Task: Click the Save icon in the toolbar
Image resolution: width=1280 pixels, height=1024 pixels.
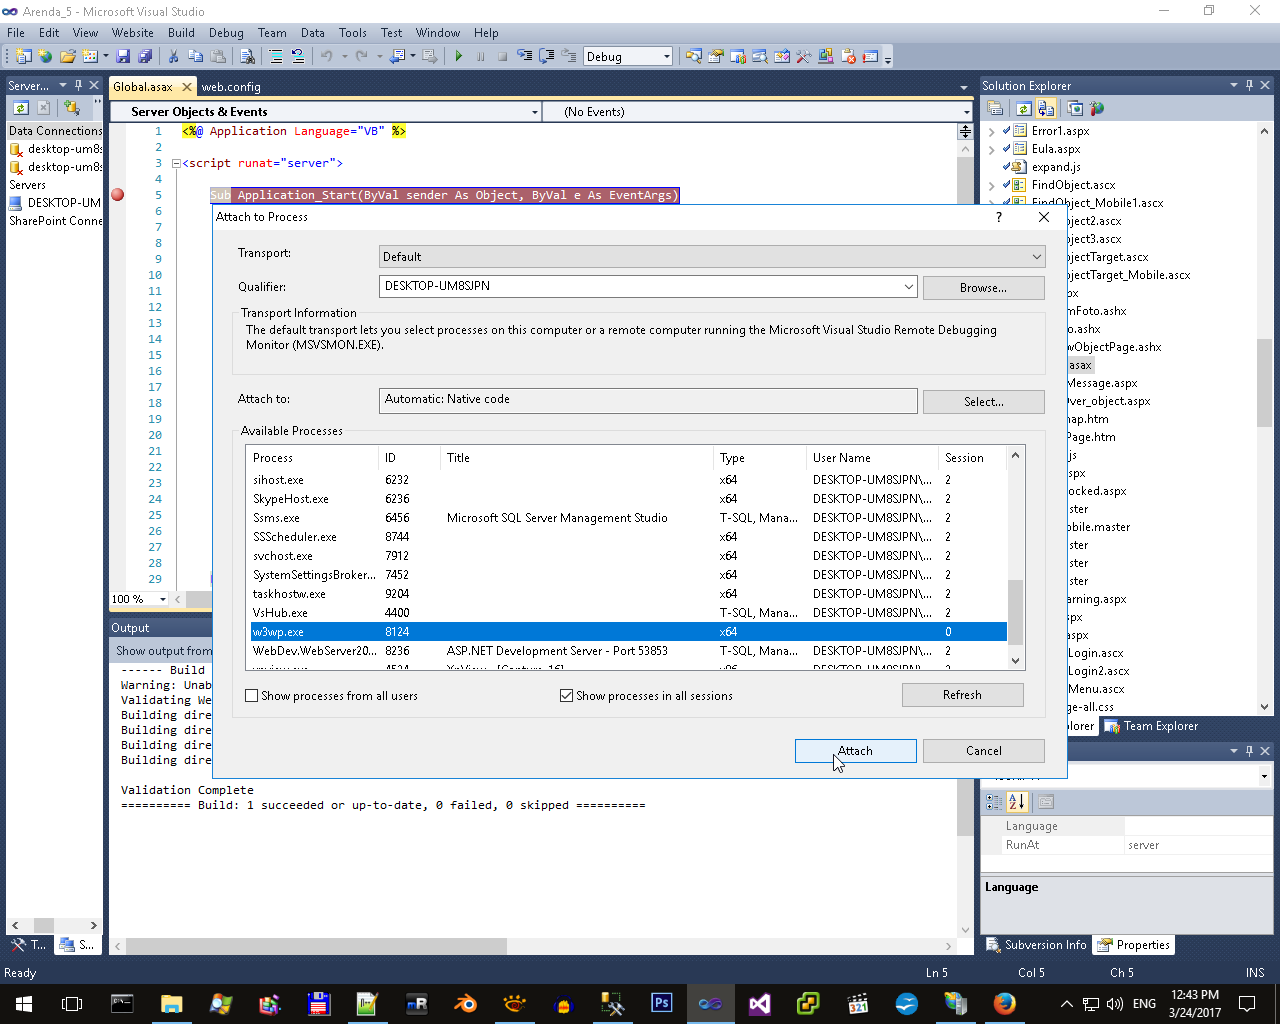Action: [x=122, y=57]
